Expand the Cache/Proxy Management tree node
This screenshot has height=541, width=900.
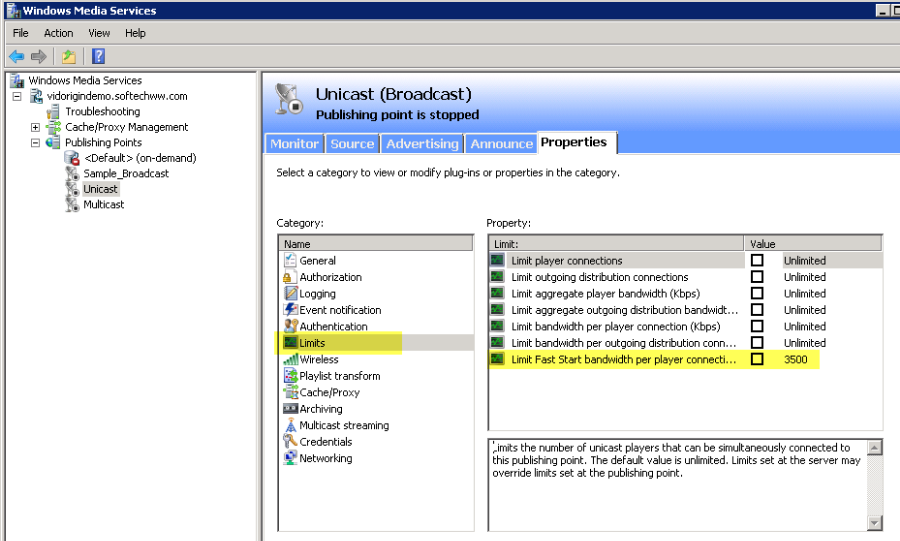tap(36, 127)
